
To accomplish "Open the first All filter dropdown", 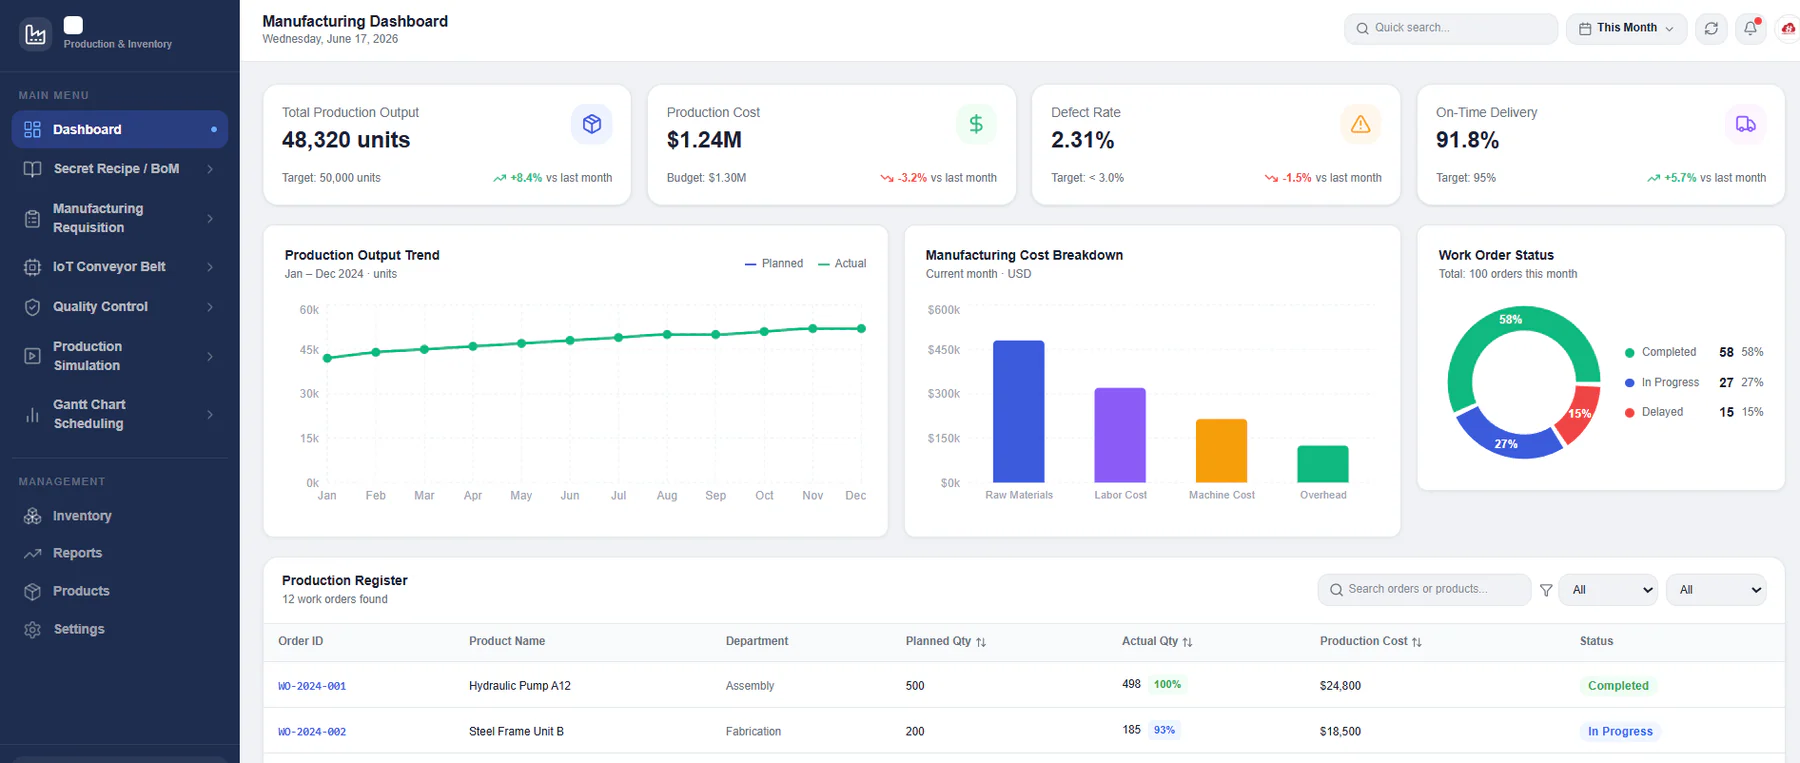I will click(x=1608, y=590).
